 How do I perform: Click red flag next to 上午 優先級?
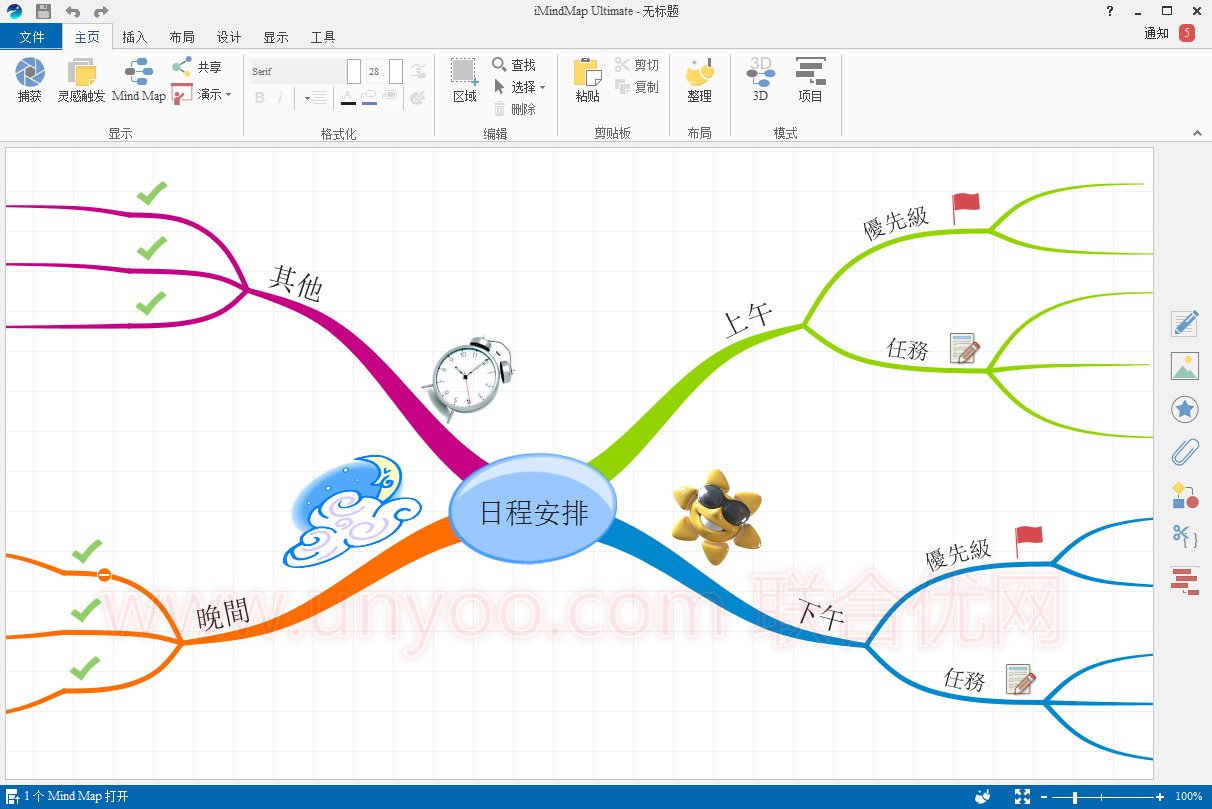[x=965, y=208]
